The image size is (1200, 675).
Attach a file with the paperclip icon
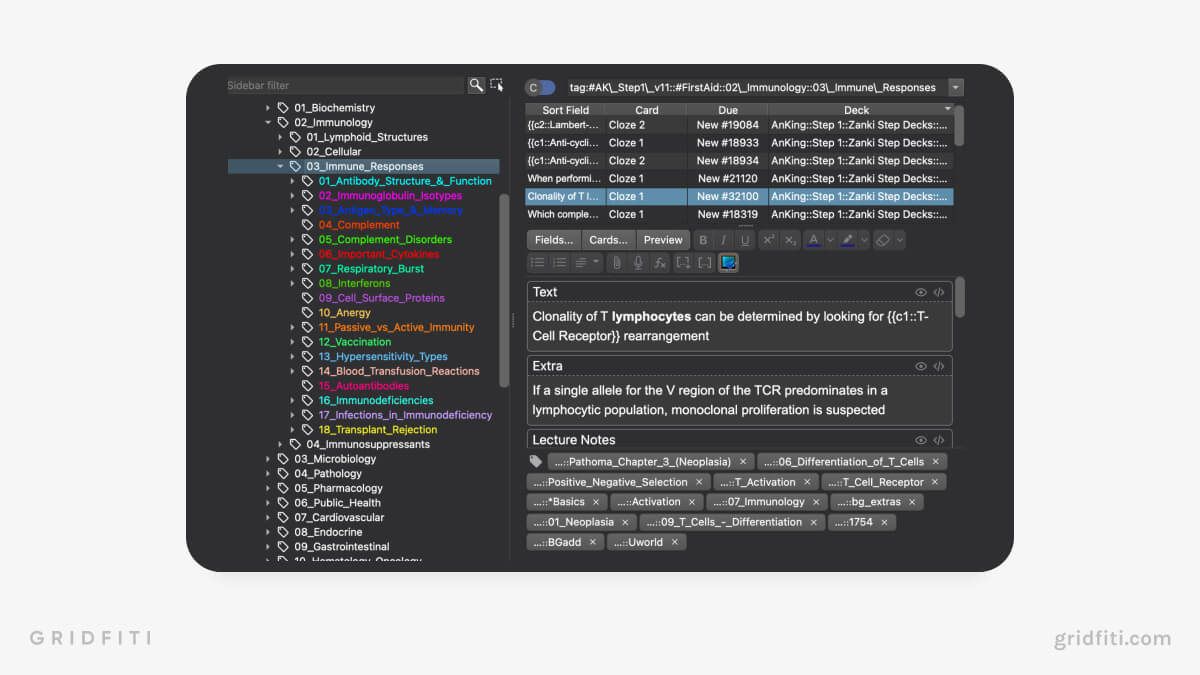617,263
